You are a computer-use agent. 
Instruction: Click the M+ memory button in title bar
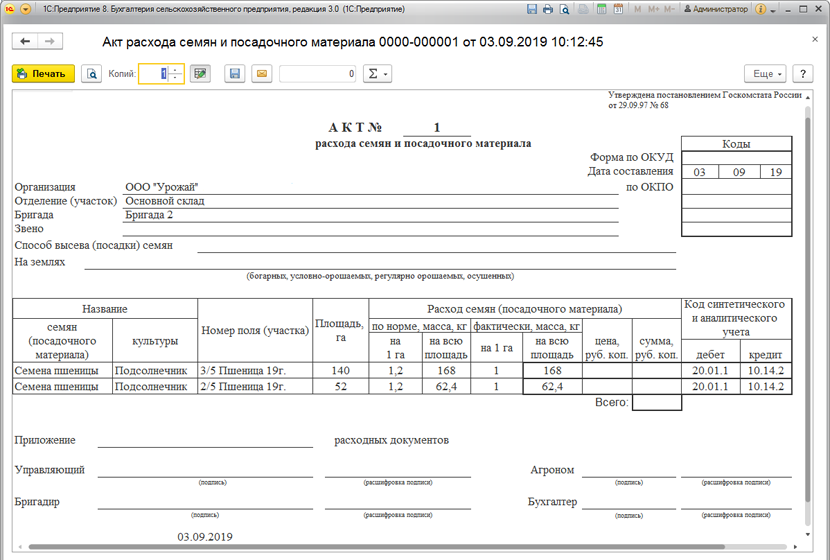653,9
